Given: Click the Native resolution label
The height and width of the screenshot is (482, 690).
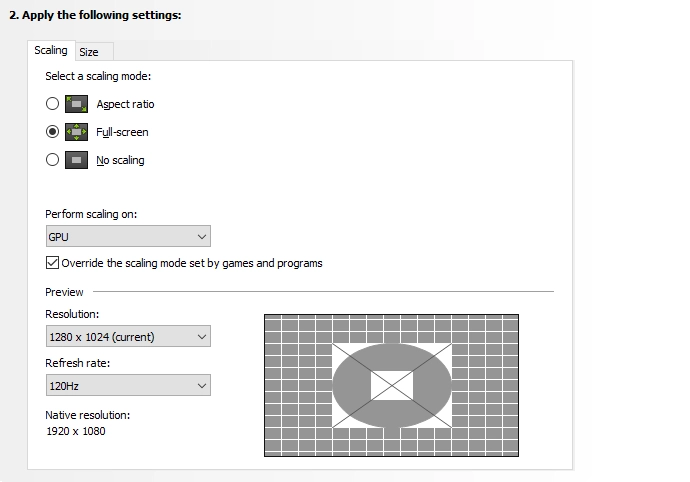Looking at the screenshot, I should pos(88,415).
